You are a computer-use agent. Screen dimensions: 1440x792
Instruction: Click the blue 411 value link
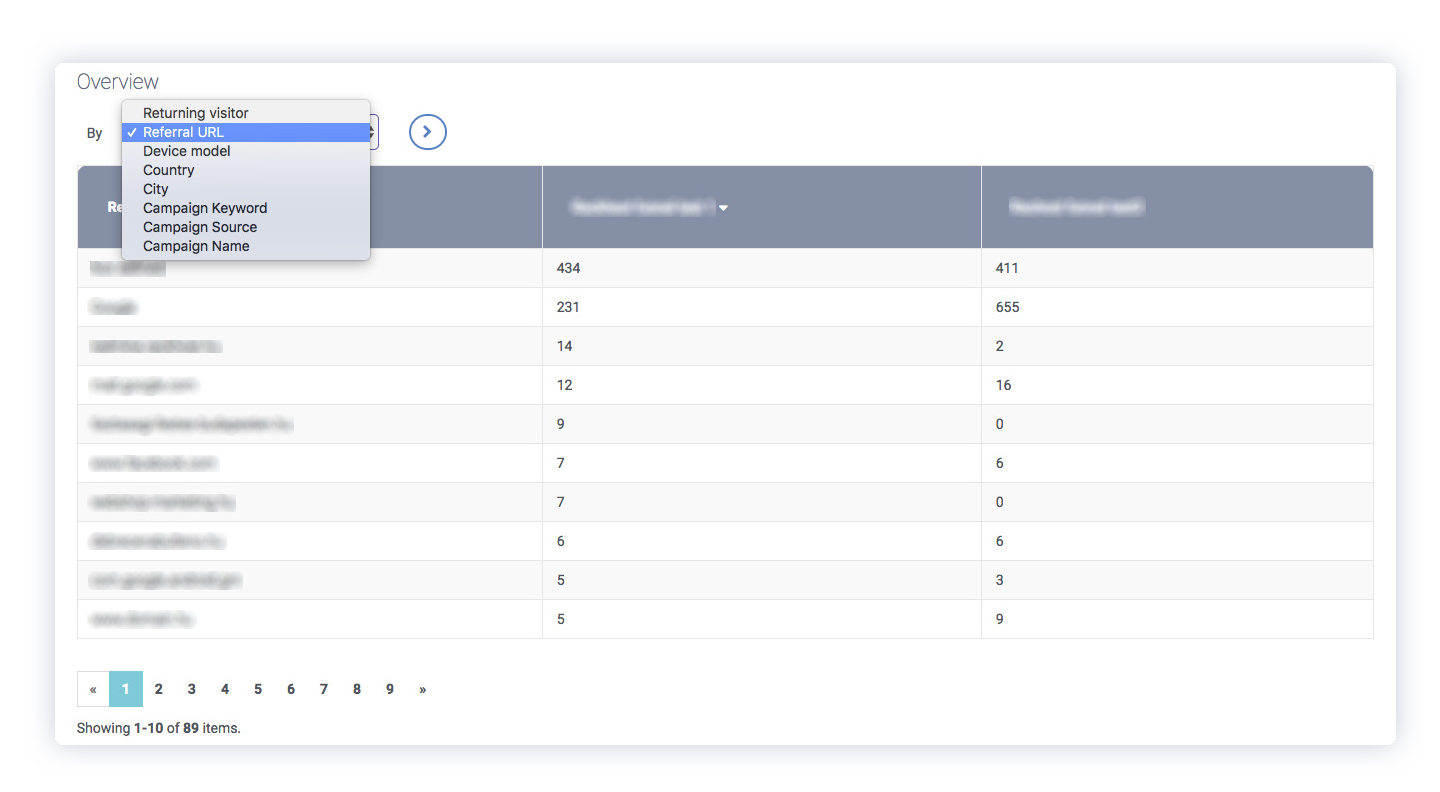[x=1006, y=267]
